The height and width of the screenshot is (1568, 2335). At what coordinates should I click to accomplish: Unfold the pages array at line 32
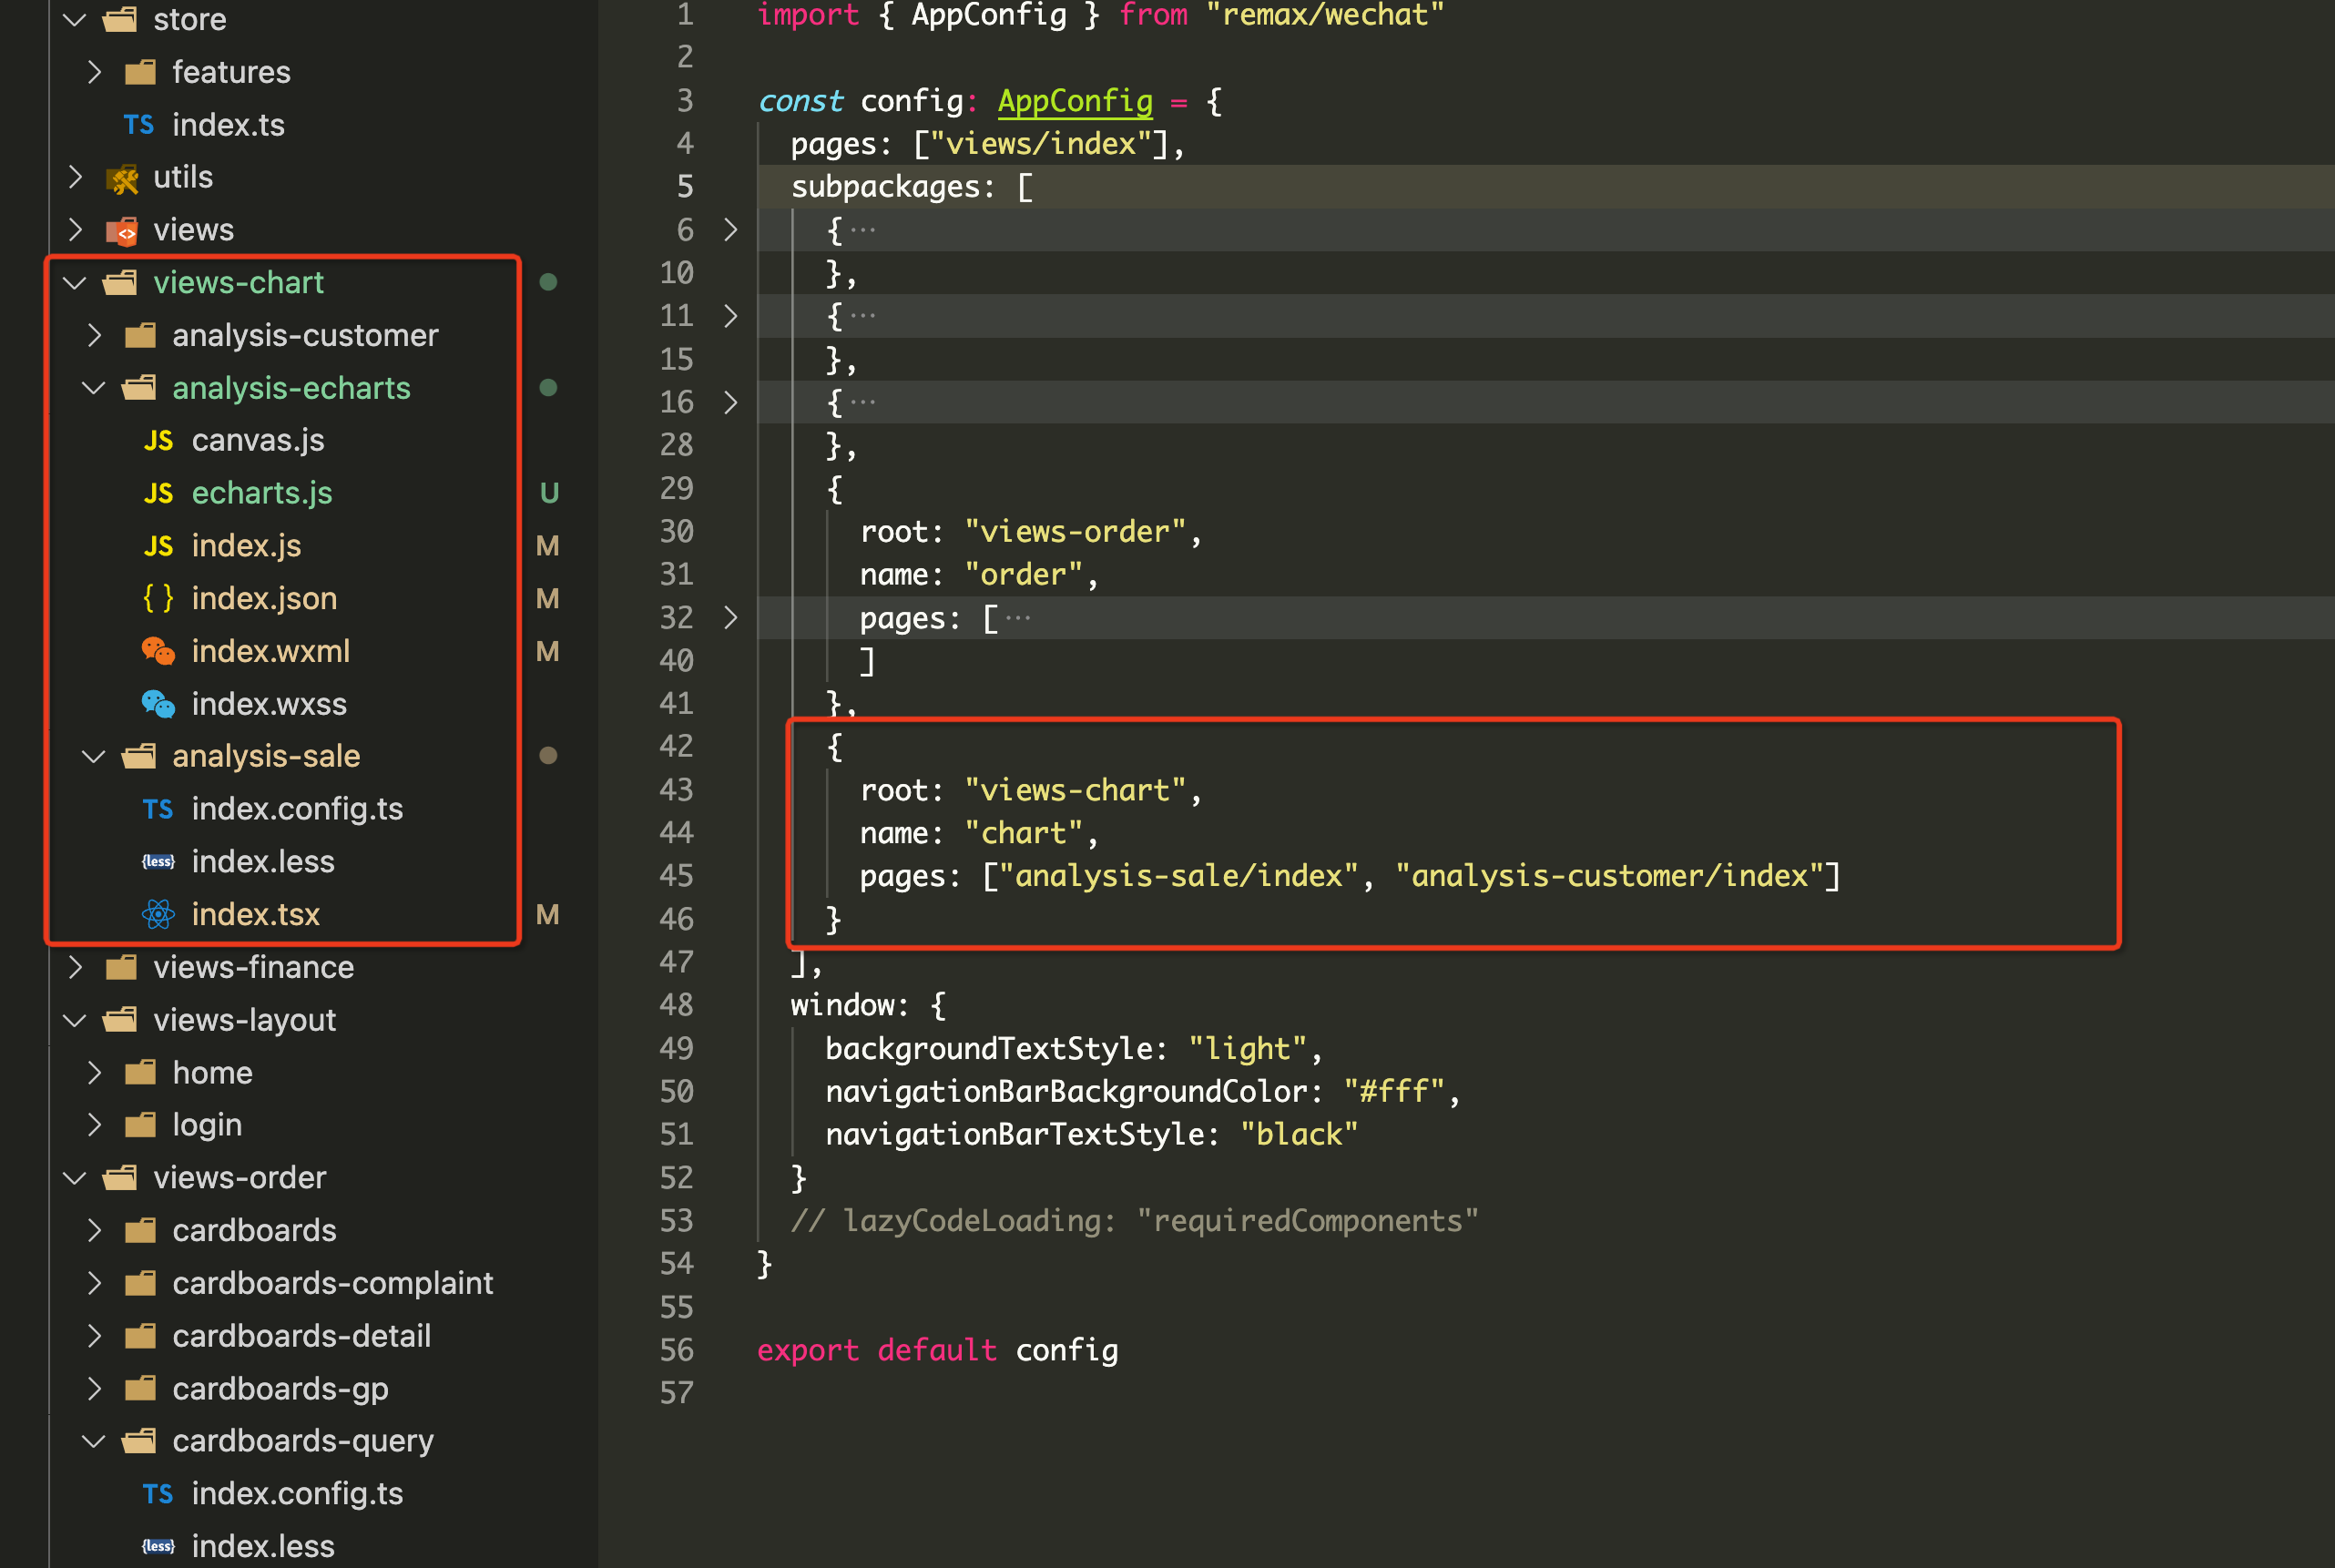click(x=731, y=618)
